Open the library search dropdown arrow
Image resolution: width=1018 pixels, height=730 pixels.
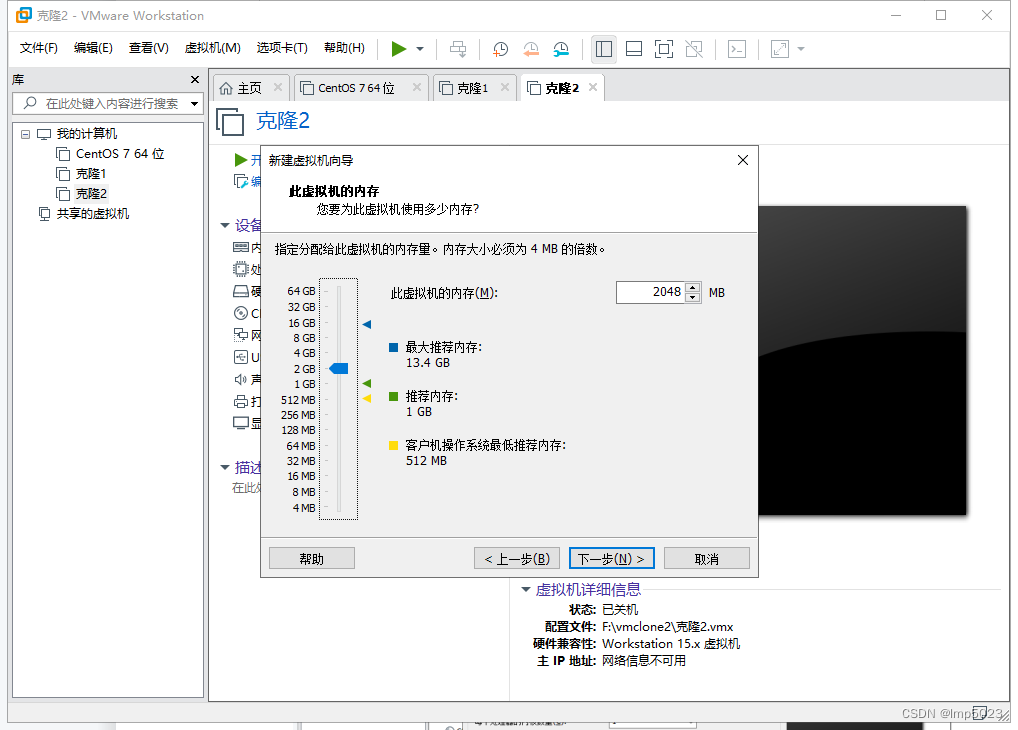(194, 104)
